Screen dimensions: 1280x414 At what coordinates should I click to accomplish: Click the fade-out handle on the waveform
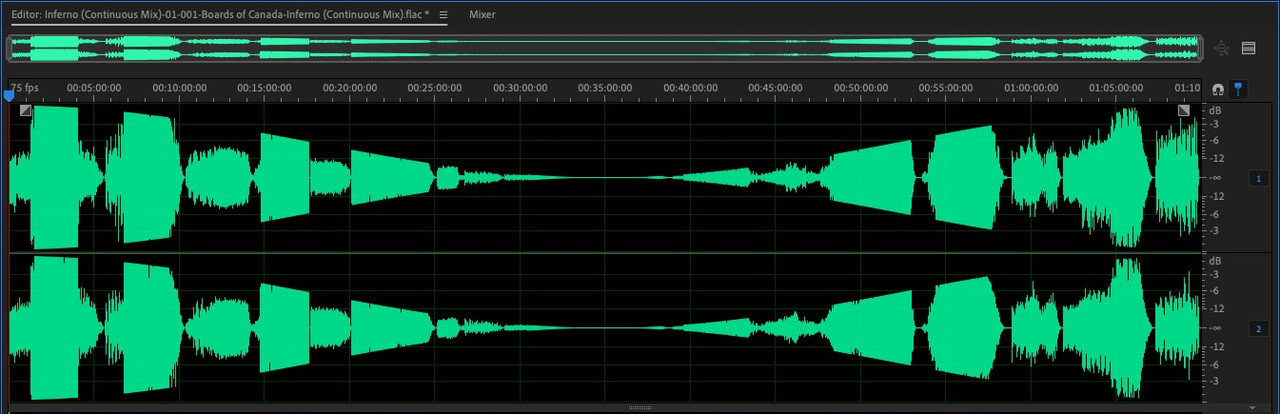tap(1184, 110)
